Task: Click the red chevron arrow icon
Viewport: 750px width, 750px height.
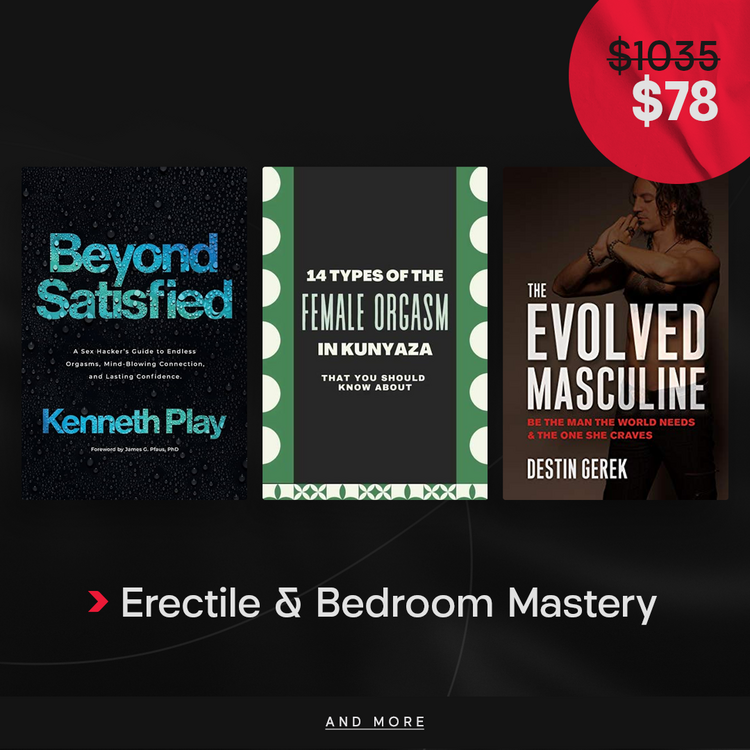Action: pos(98,601)
